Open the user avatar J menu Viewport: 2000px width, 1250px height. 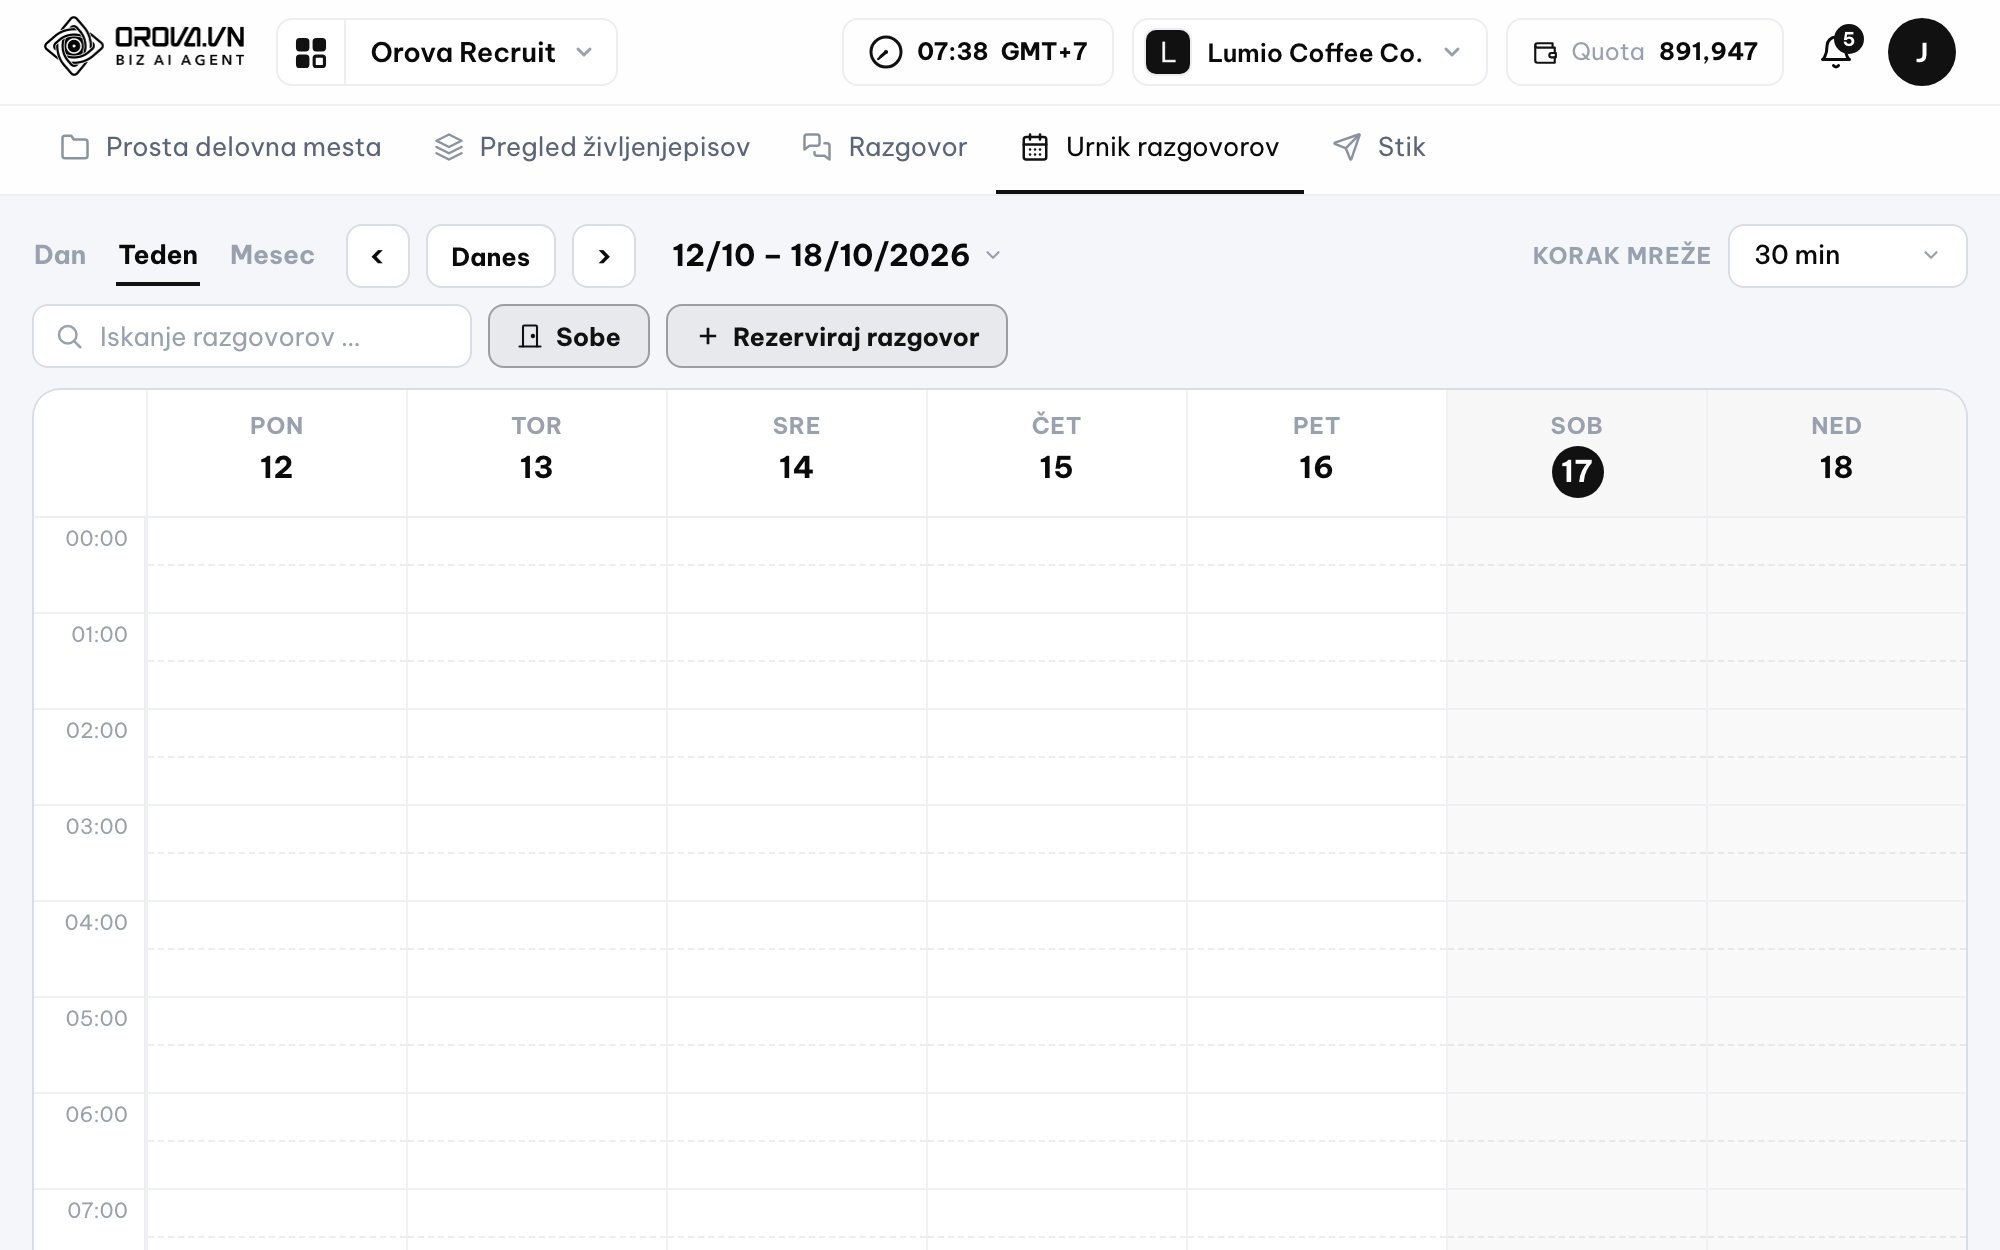point(1921,52)
